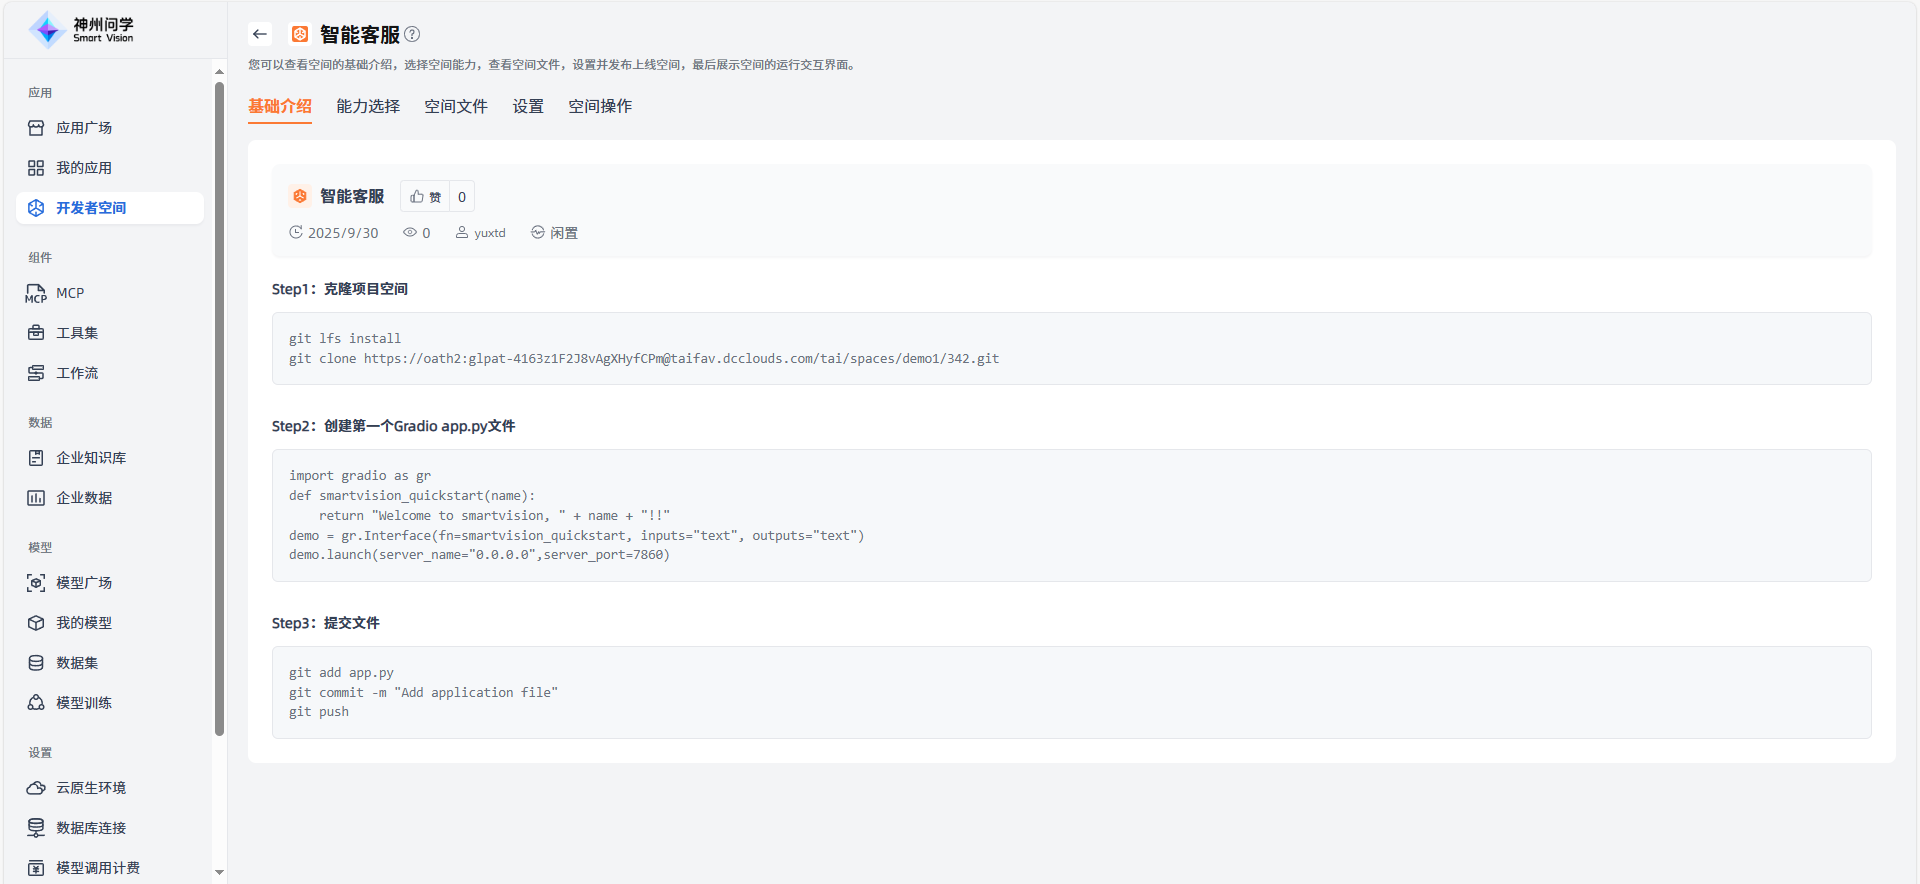1920x884 pixels.
Task: Click the yuxtd author link
Action: 489,233
